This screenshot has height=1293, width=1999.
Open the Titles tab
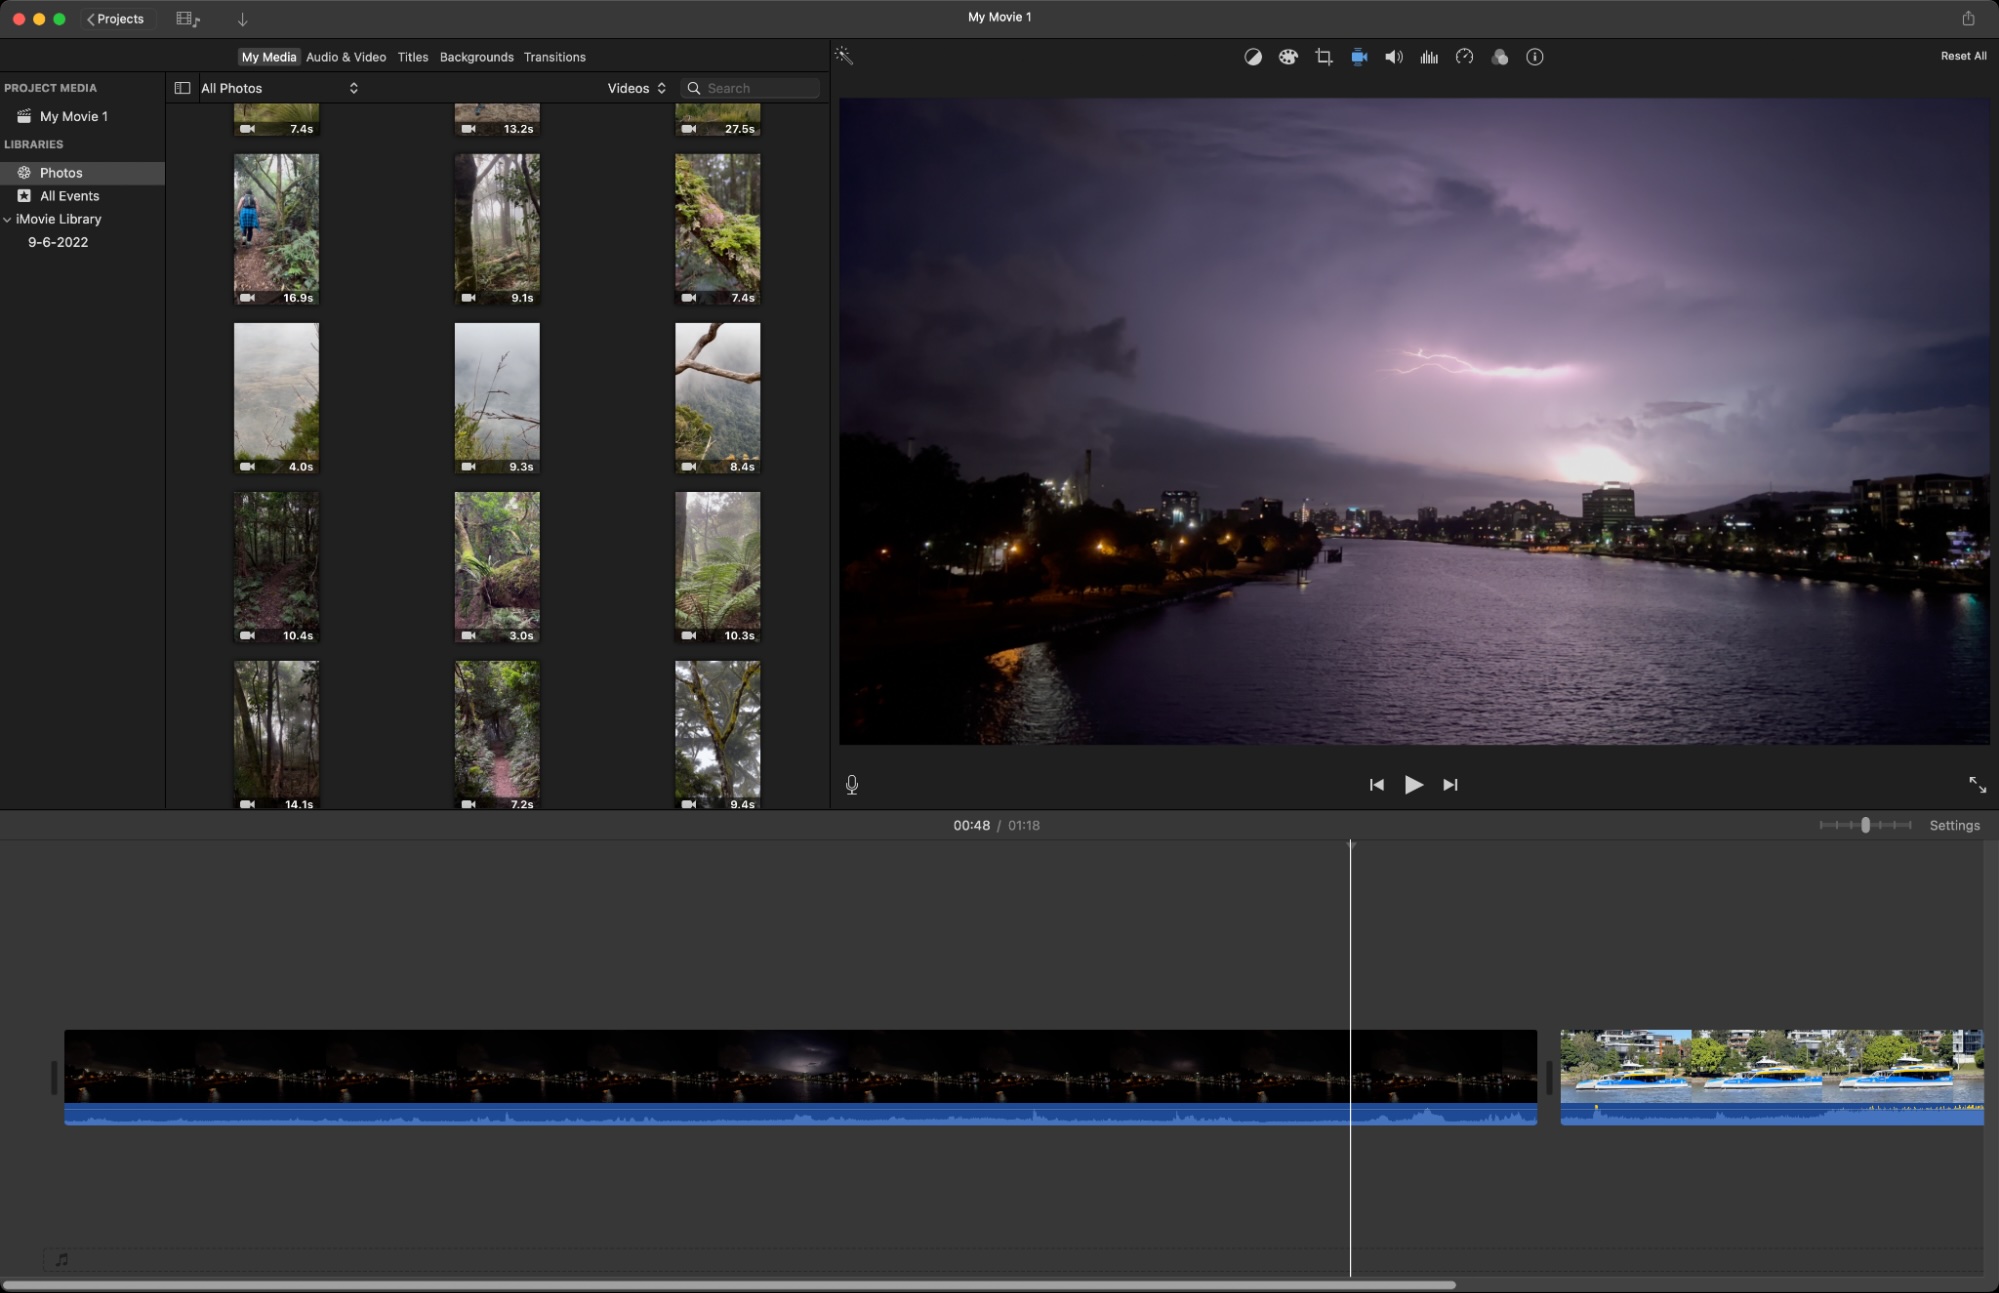(x=413, y=57)
